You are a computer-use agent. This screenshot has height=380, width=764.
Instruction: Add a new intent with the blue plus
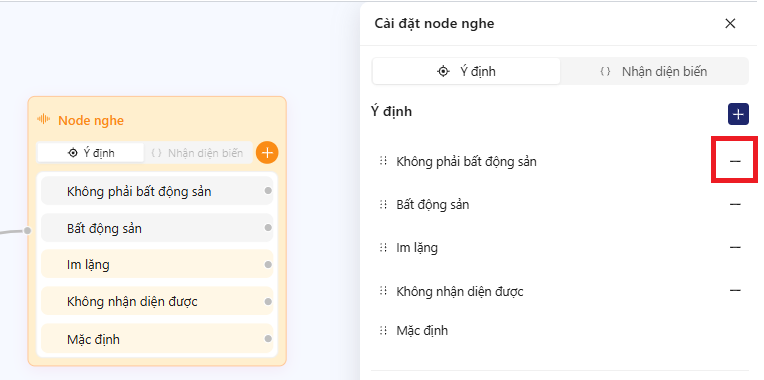pyautogui.click(x=738, y=114)
